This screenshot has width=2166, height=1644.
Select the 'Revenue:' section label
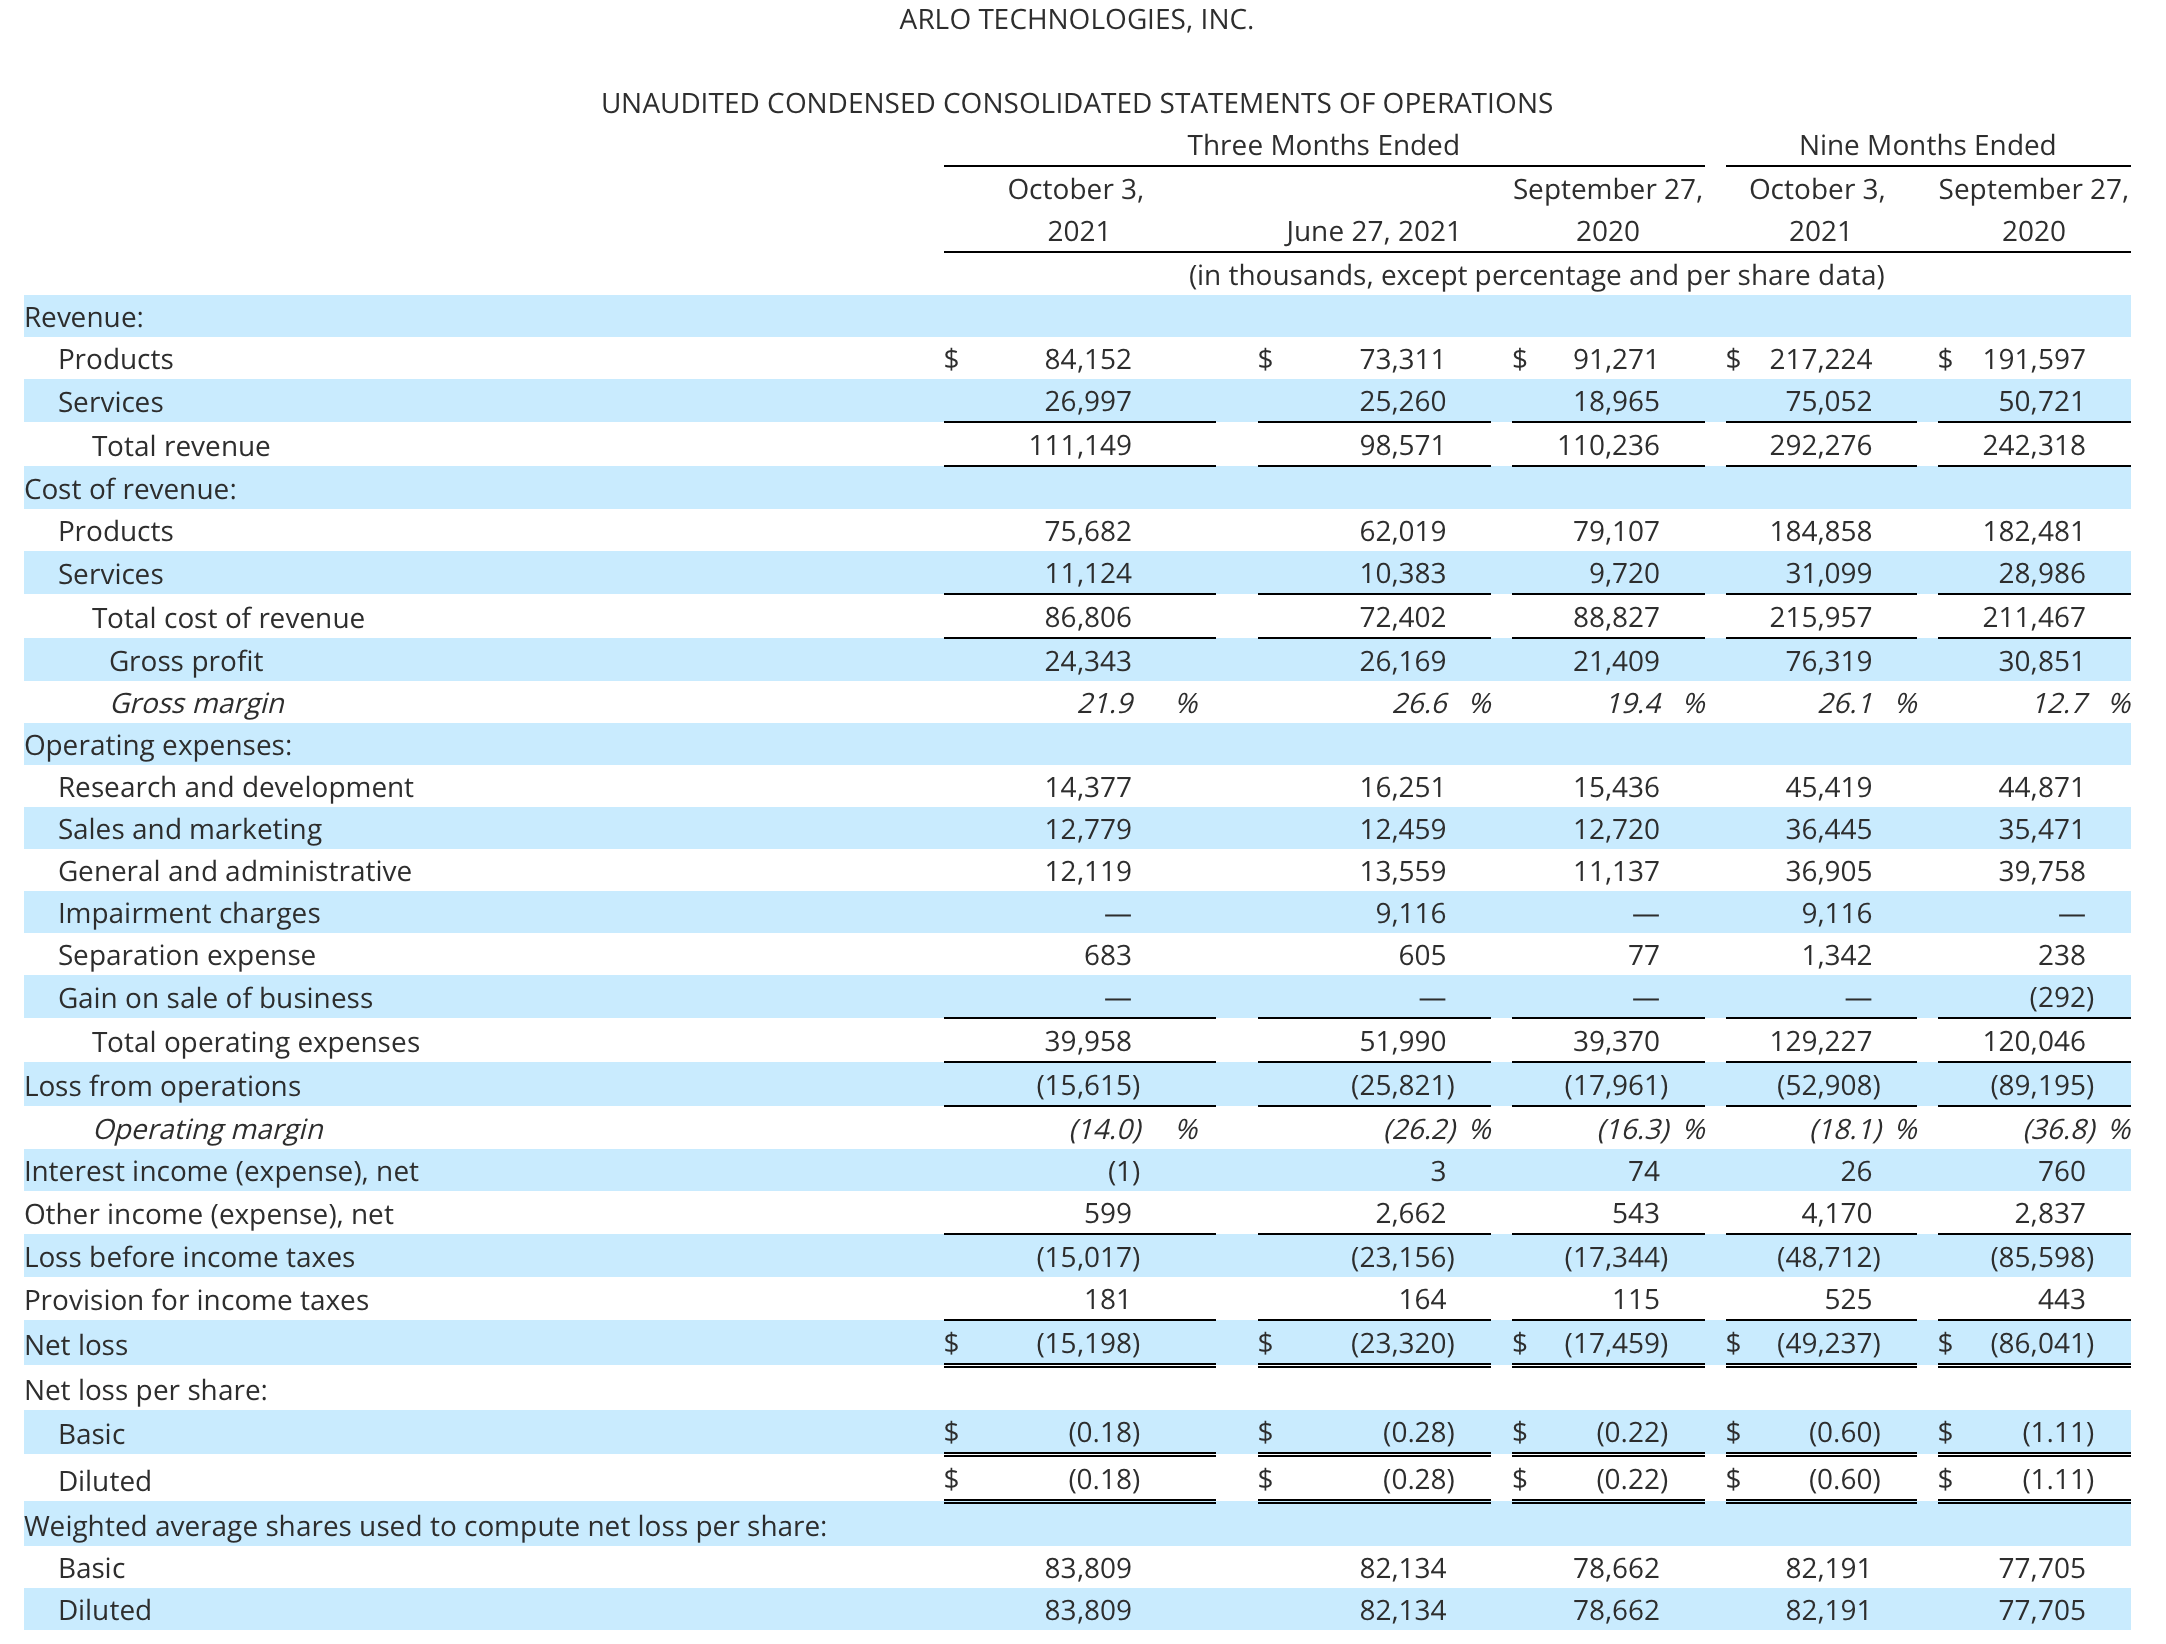coord(84,317)
